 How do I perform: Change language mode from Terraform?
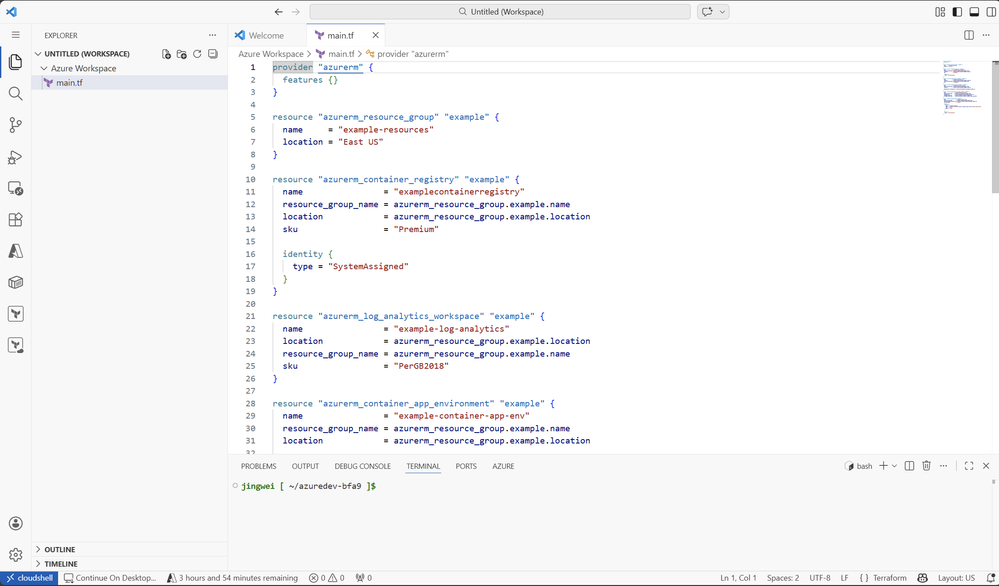pyautogui.click(x=883, y=578)
